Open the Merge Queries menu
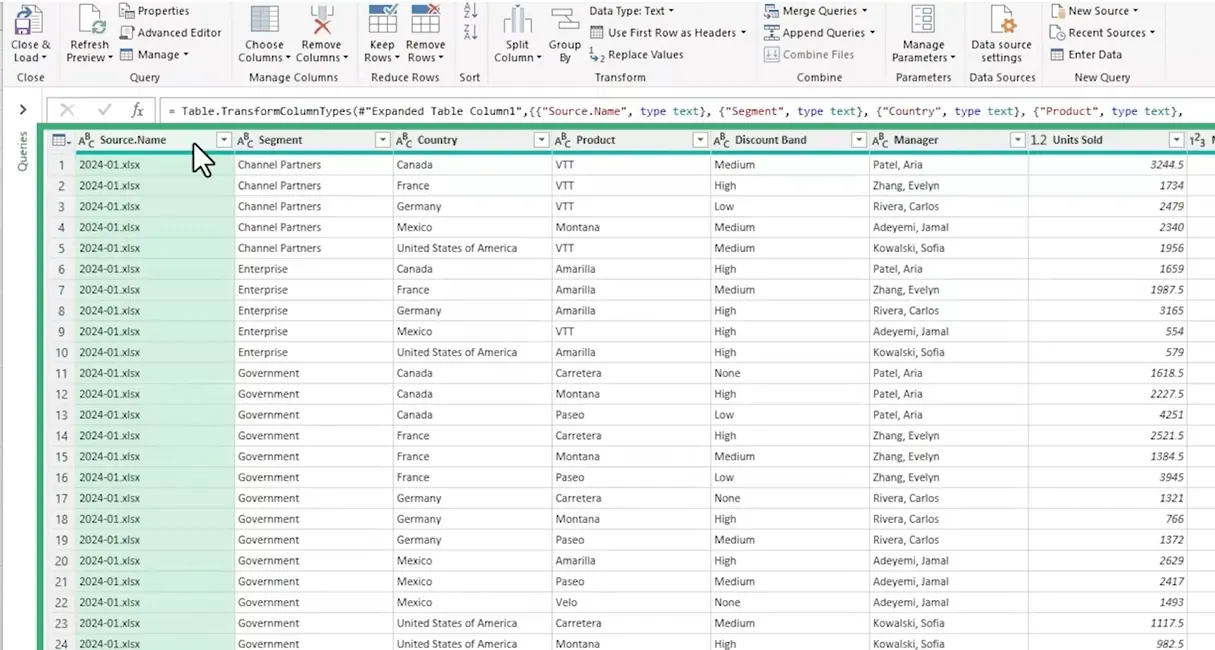Viewport: 1215px width, 650px height. [x=815, y=11]
